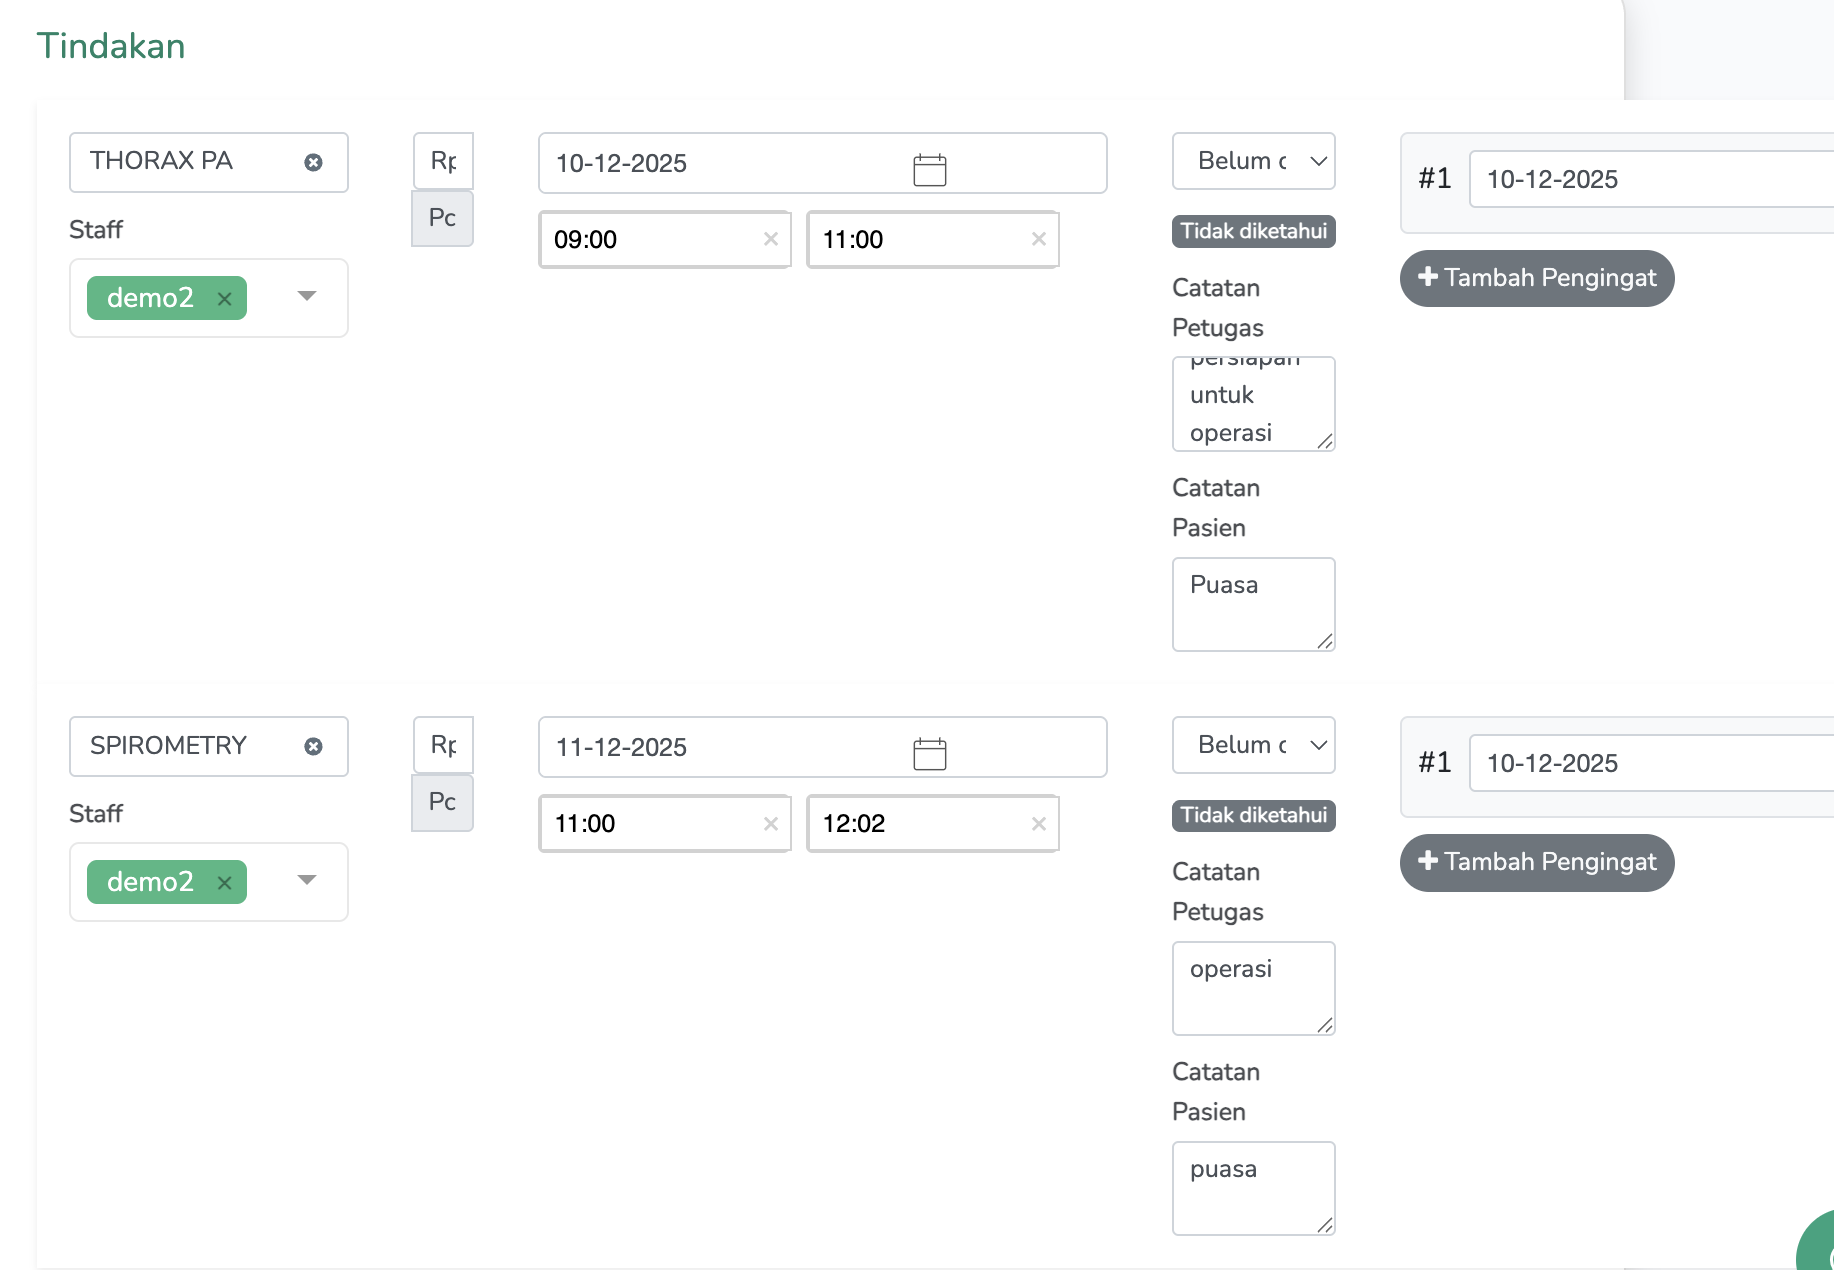Screen dimensions: 1834x1270
Task: Select Pc toggle in THORAX PA row
Action: (443, 218)
